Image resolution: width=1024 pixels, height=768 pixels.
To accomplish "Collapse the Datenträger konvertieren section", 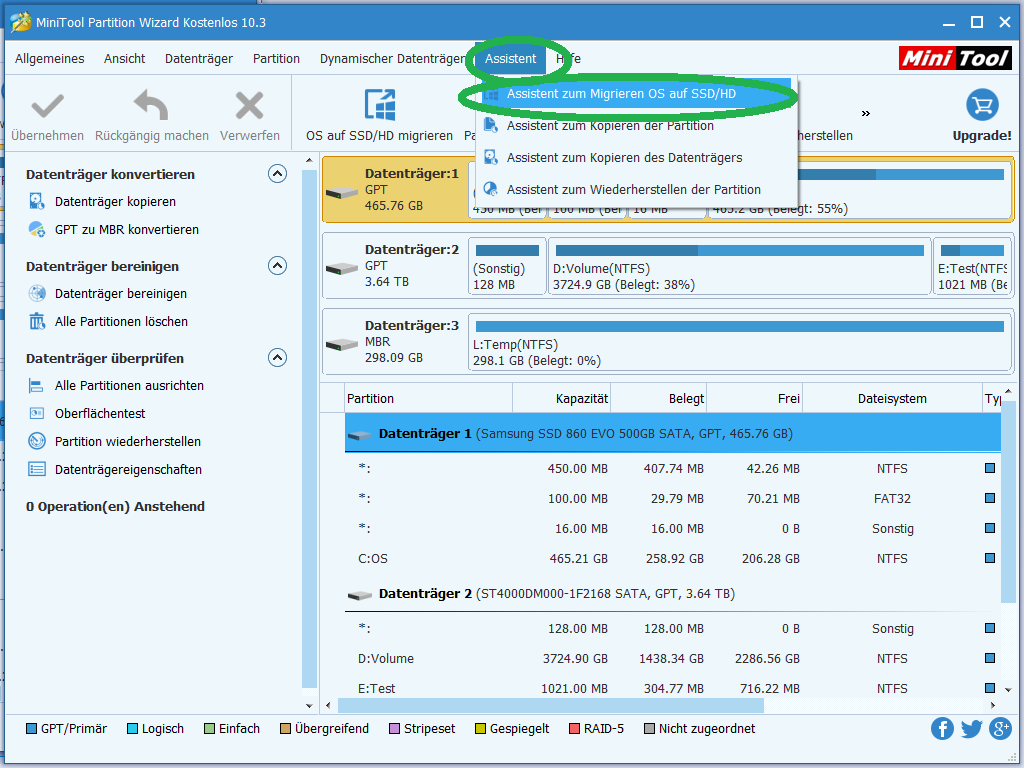I will [277, 174].
